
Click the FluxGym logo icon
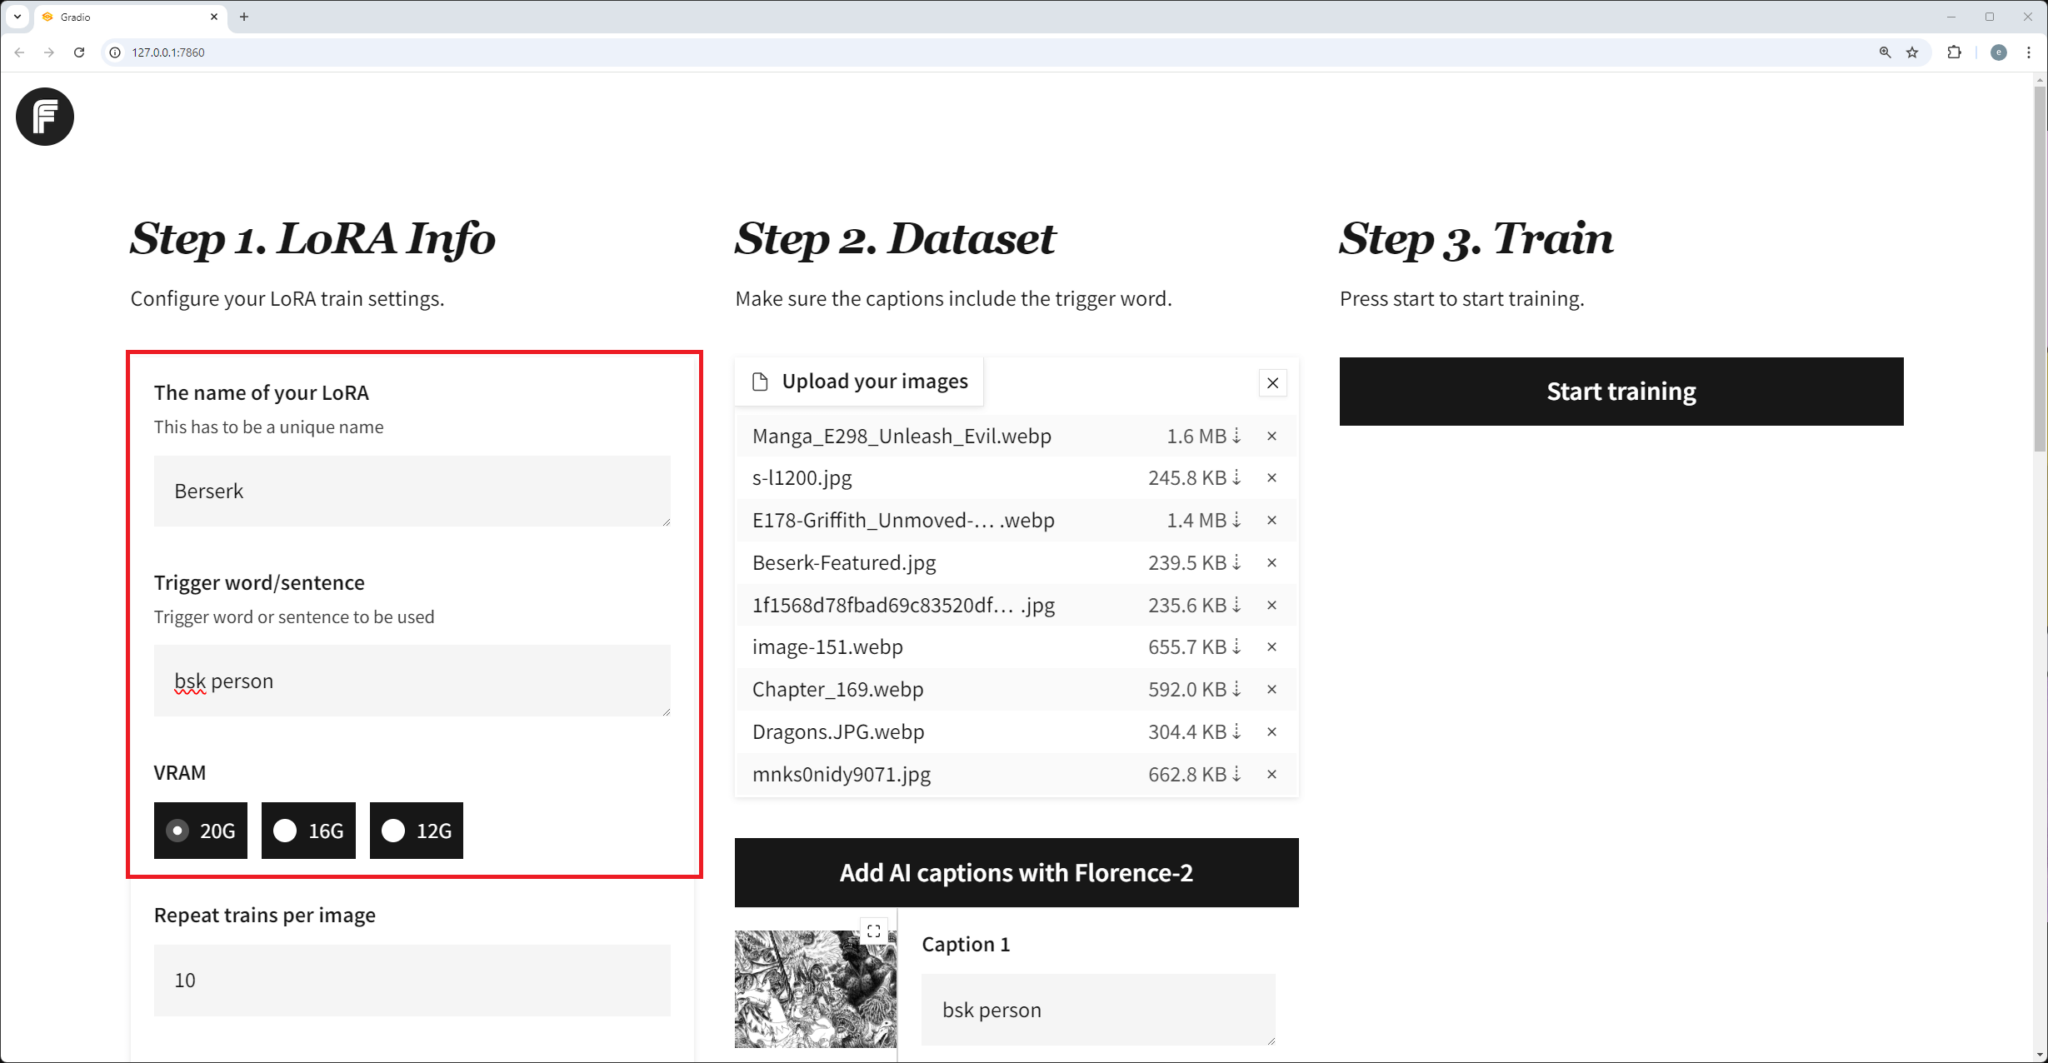coord(45,117)
